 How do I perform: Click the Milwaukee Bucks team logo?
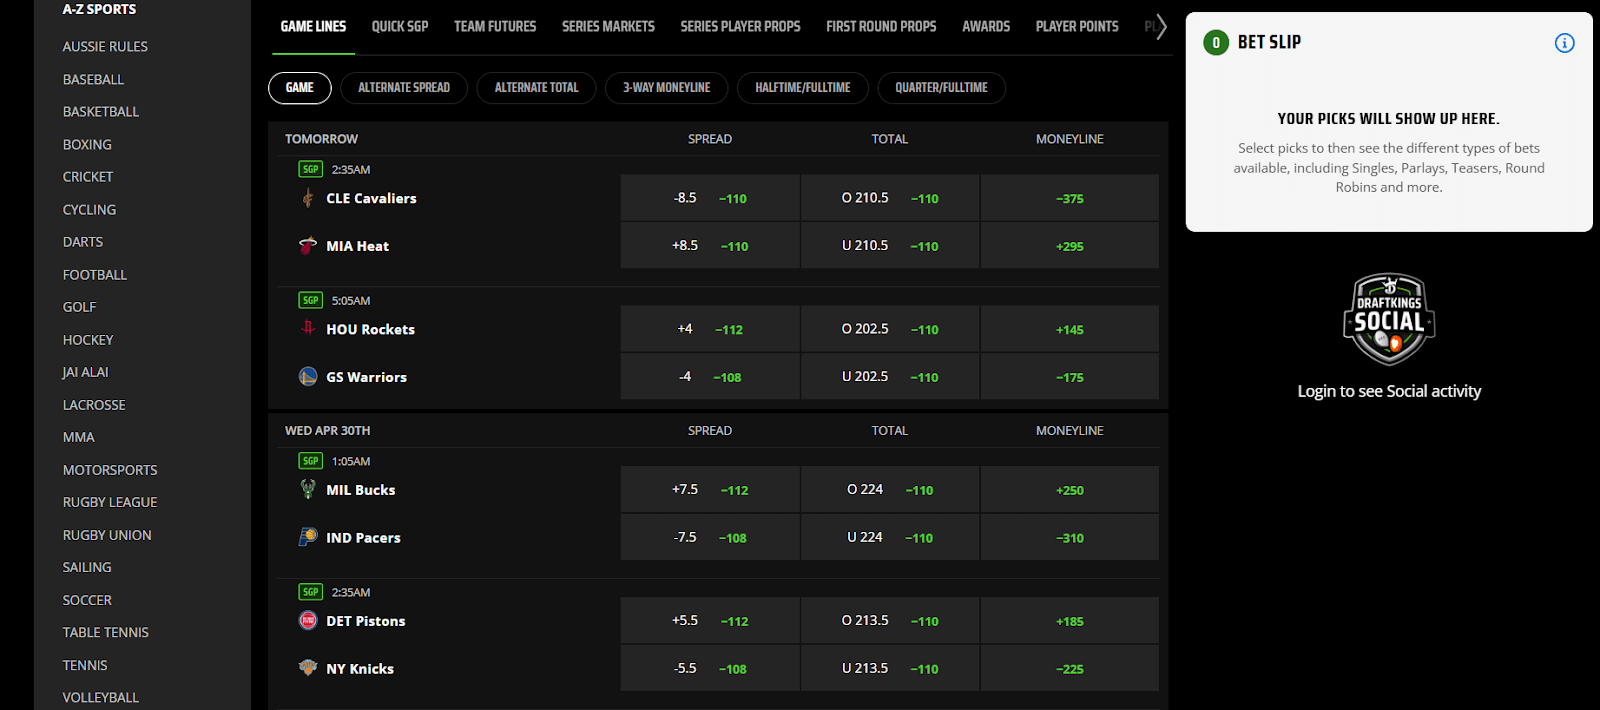coord(308,489)
